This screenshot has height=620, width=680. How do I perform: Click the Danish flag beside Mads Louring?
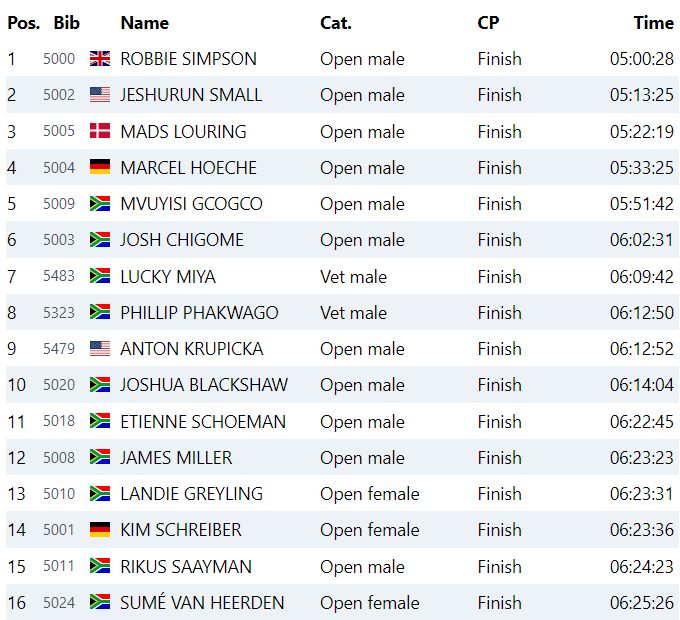coord(100,131)
